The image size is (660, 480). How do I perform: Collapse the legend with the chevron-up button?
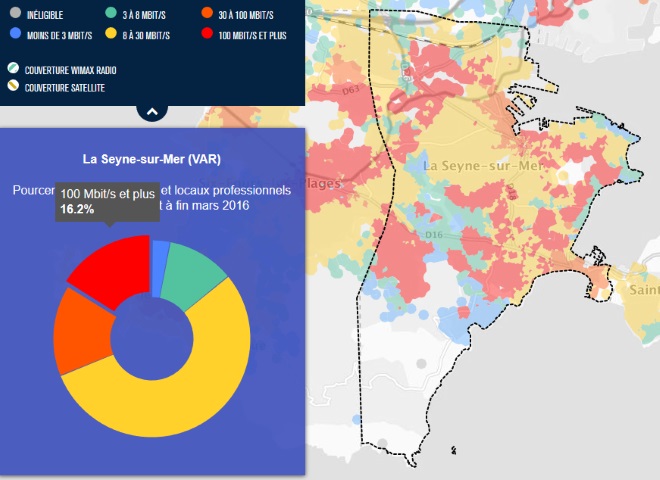[152, 111]
